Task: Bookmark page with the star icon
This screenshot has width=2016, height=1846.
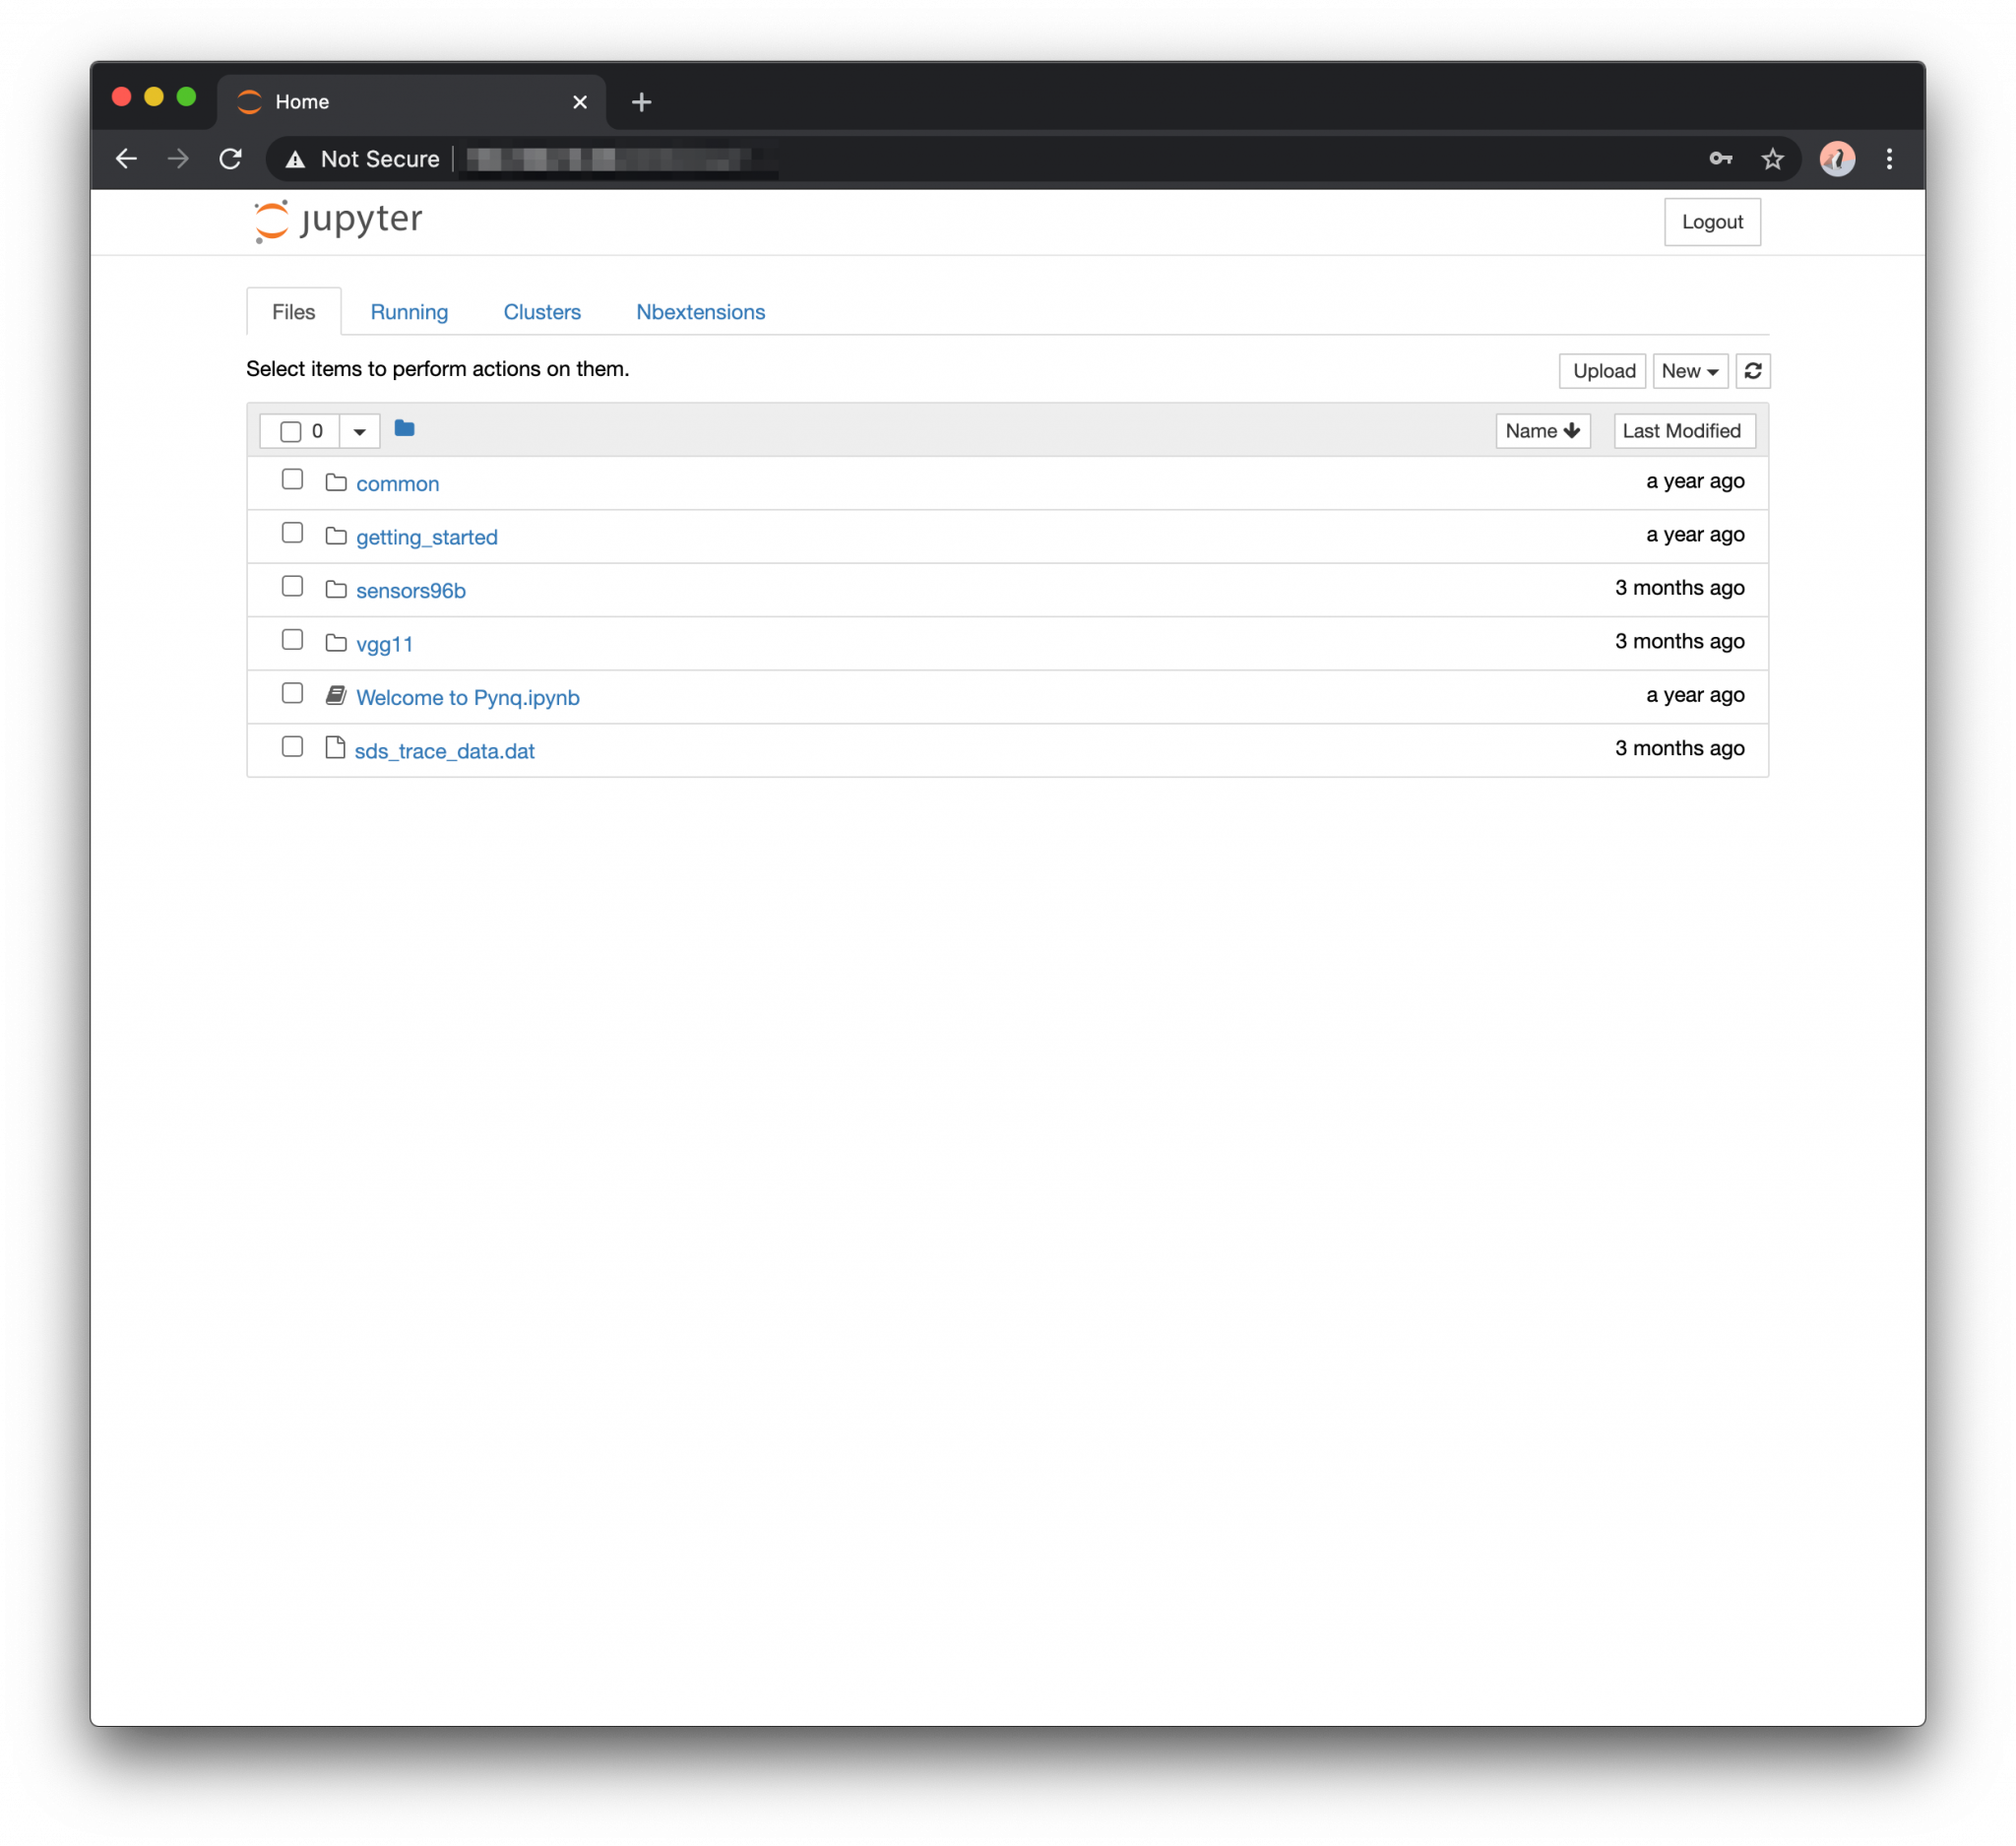Action: (x=1772, y=159)
